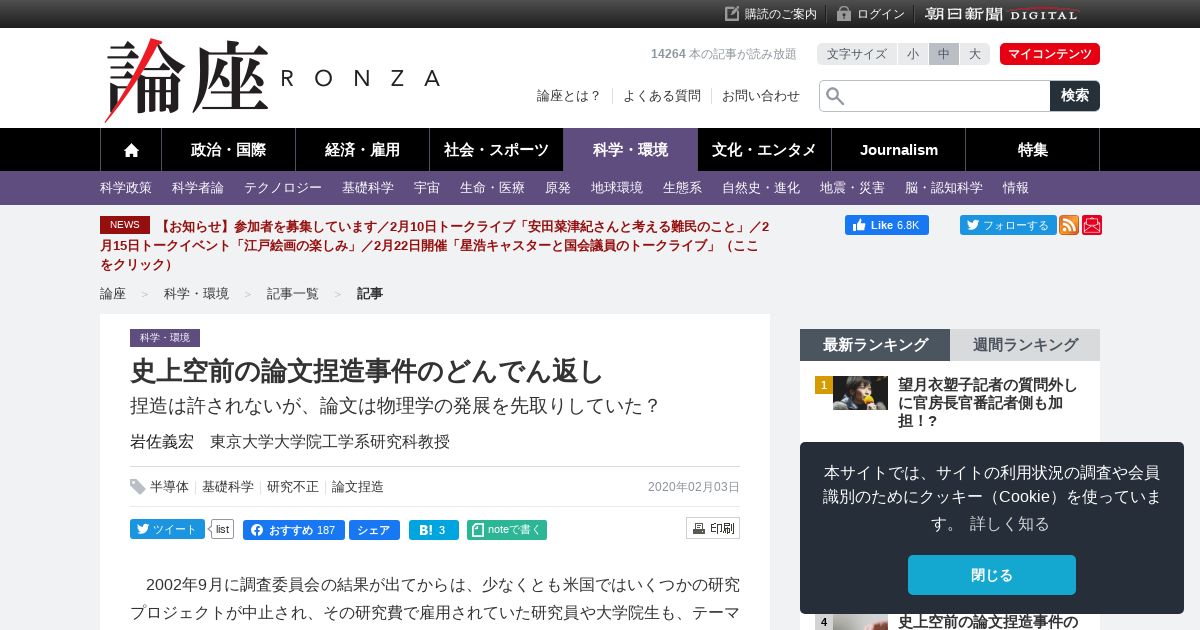Open the 科学者論 subcategory

coord(198,188)
